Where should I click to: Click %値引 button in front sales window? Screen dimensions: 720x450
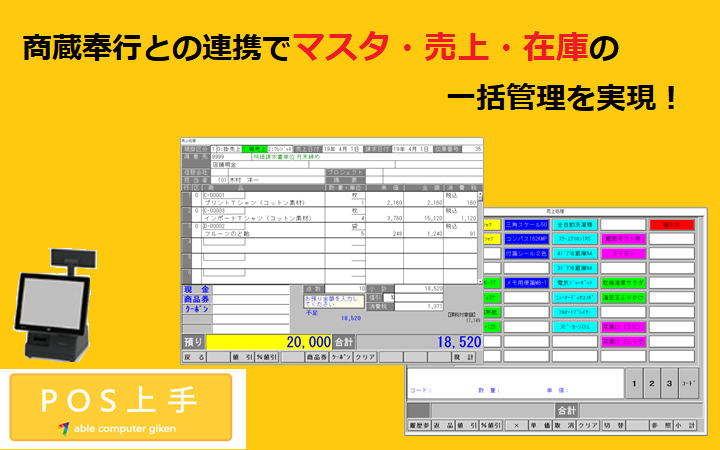pos(267,357)
